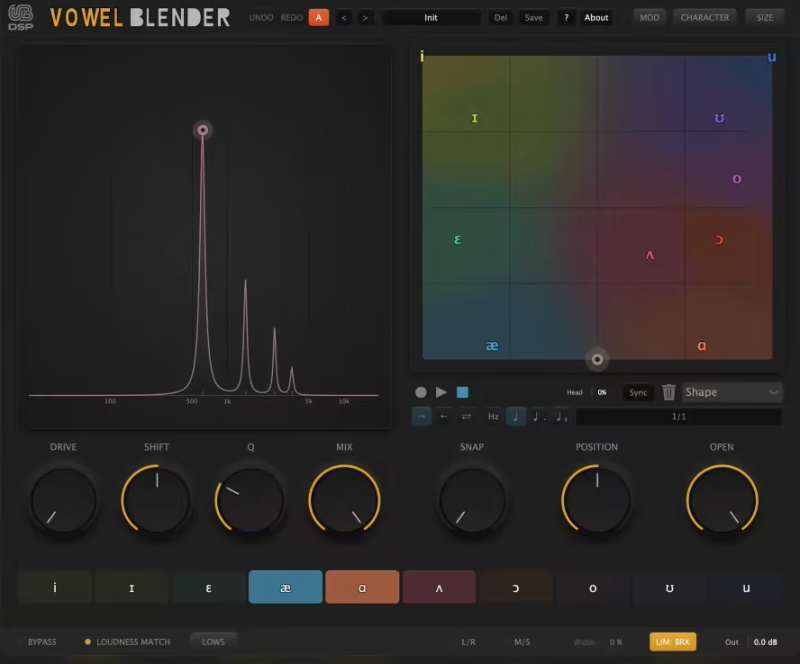This screenshot has height=664, width=800.
Task: Click the i corner label of pad
Action: coord(421,56)
